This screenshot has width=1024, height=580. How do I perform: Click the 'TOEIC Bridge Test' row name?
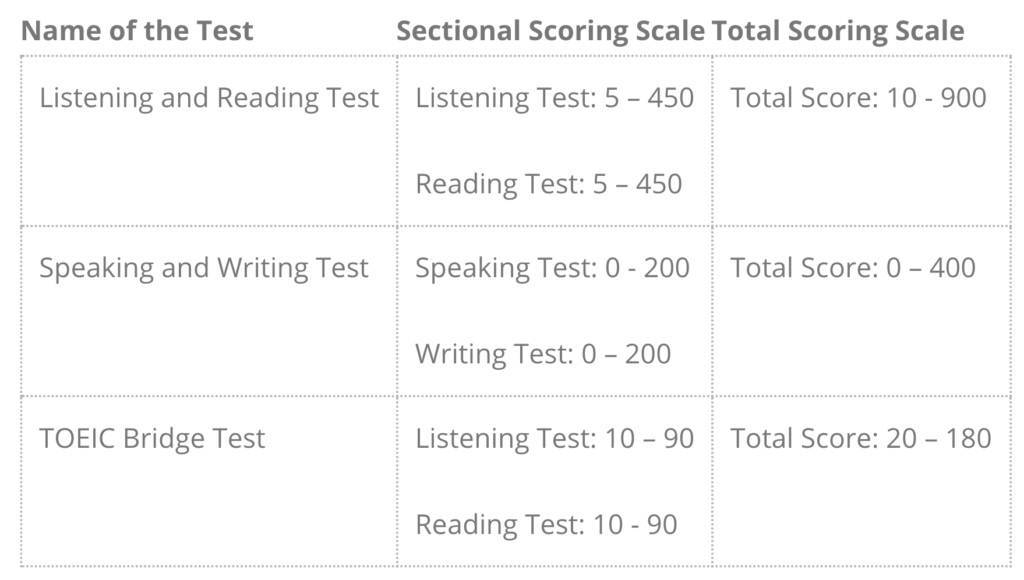(x=152, y=438)
